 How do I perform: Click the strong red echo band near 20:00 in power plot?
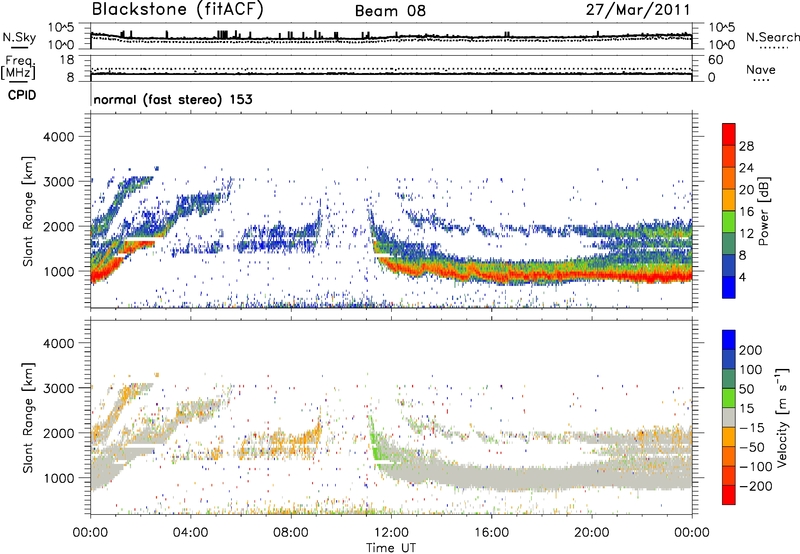coord(592,276)
